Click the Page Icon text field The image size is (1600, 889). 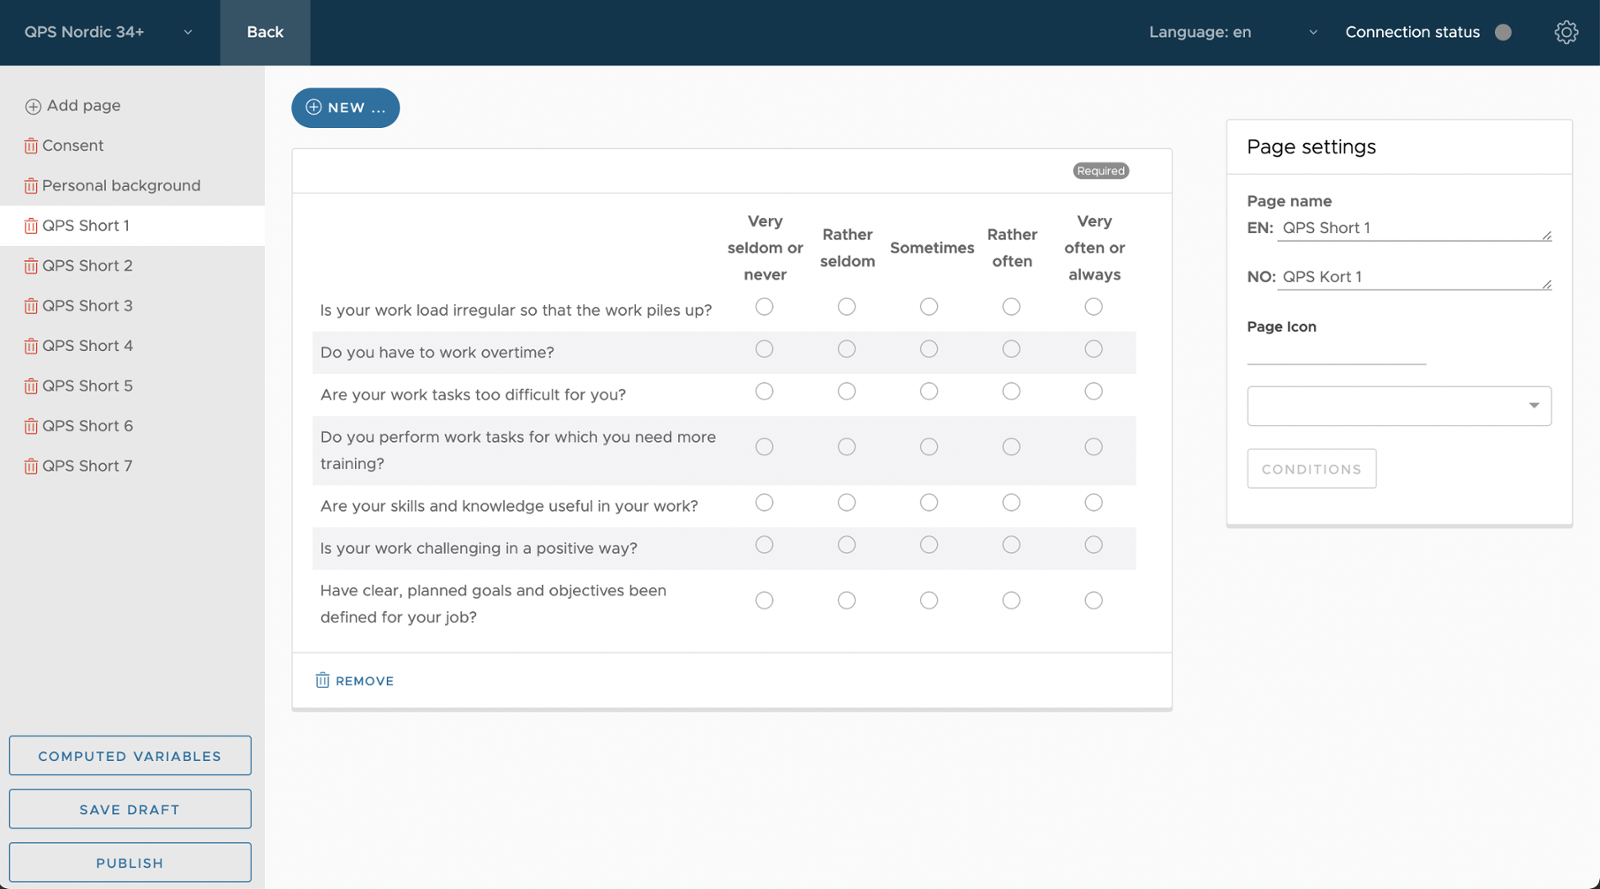1336,352
